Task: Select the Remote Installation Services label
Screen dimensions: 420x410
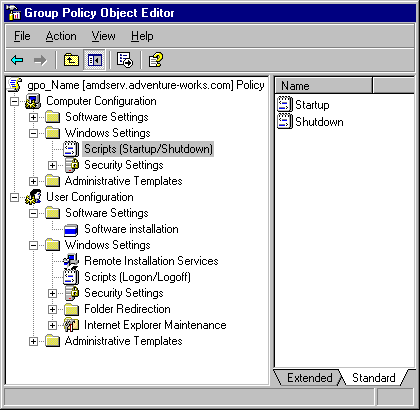Action: pyautogui.click(x=151, y=261)
